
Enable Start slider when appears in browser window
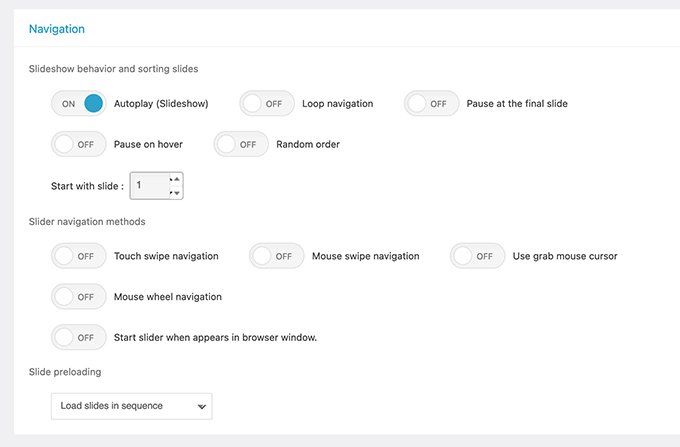click(x=78, y=338)
